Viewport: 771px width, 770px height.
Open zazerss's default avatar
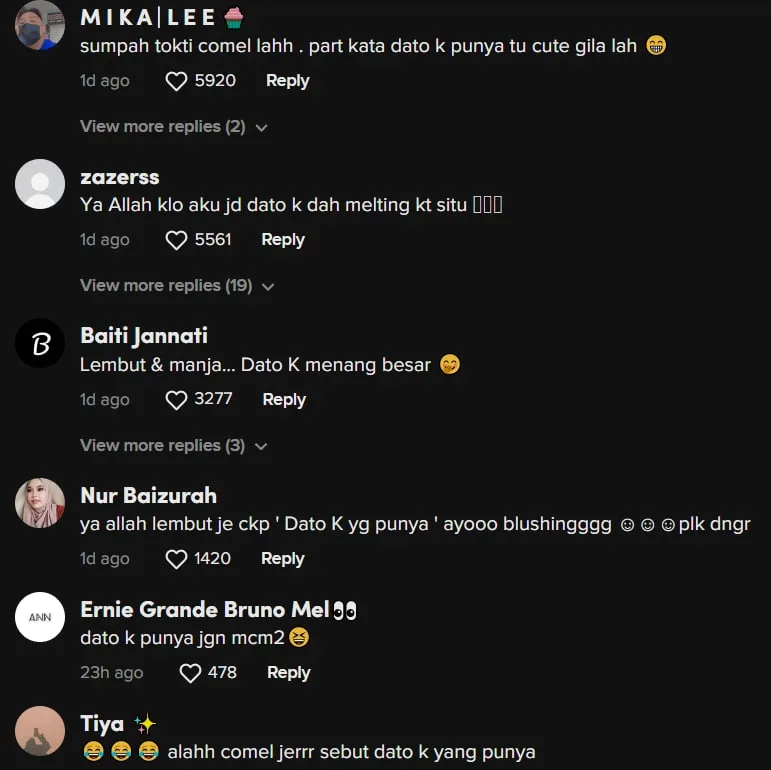(x=40, y=184)
